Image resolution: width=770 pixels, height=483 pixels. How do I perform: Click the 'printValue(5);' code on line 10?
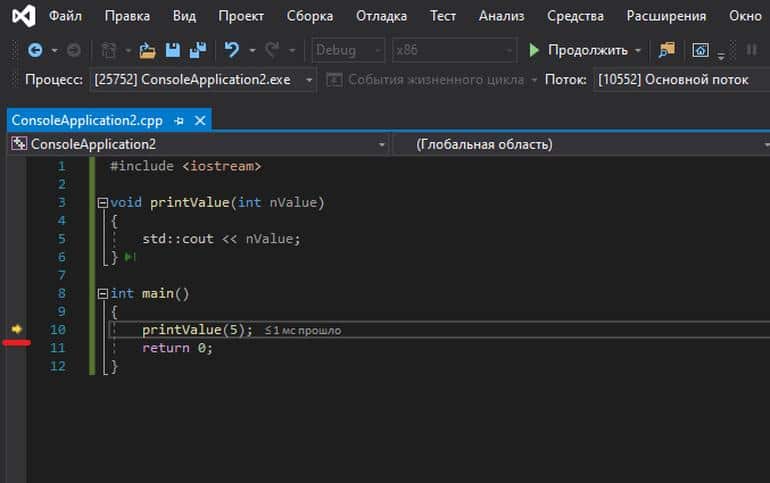pos(197,330)
